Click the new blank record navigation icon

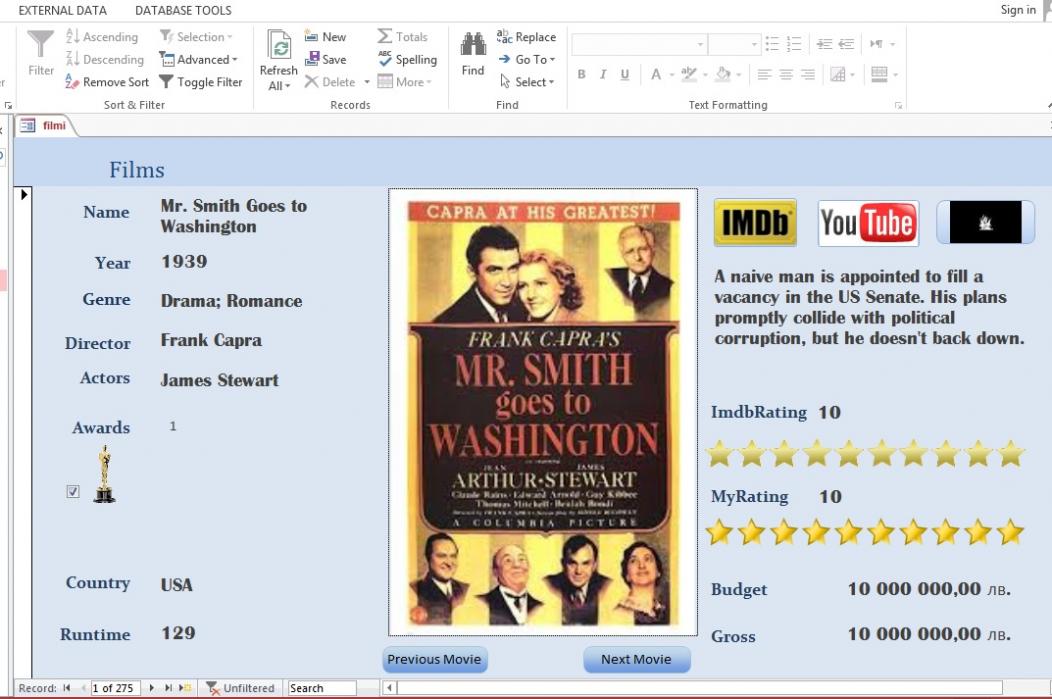coord(185,688)
